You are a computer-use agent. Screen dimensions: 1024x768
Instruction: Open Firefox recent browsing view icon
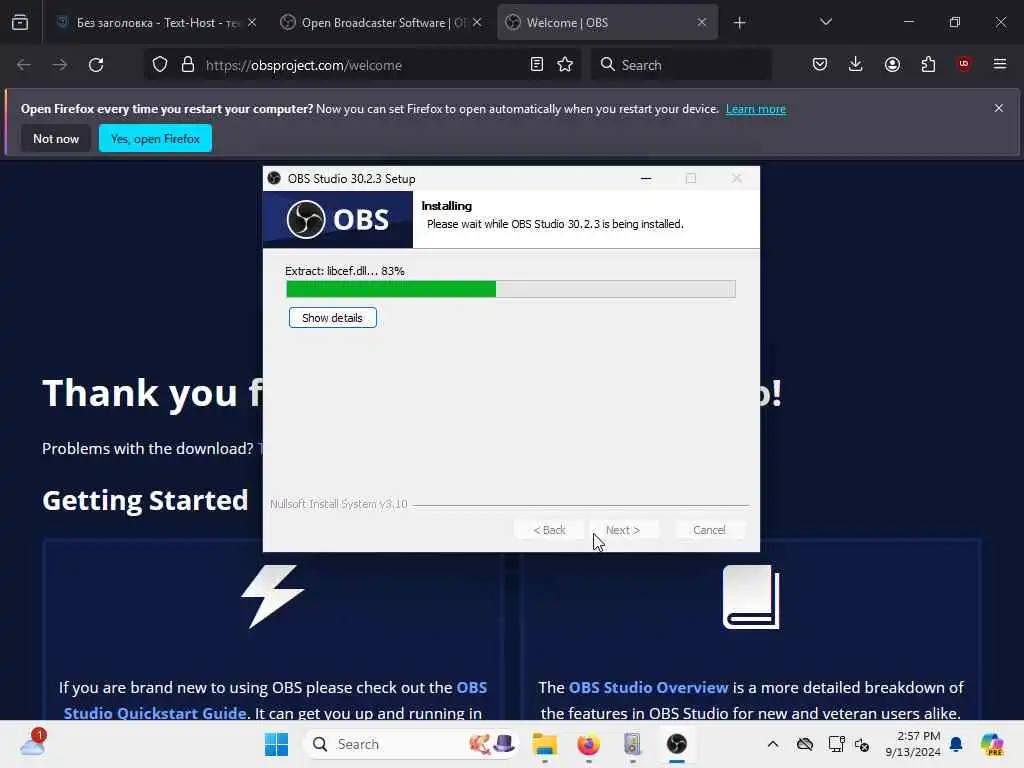pos(20,23)
